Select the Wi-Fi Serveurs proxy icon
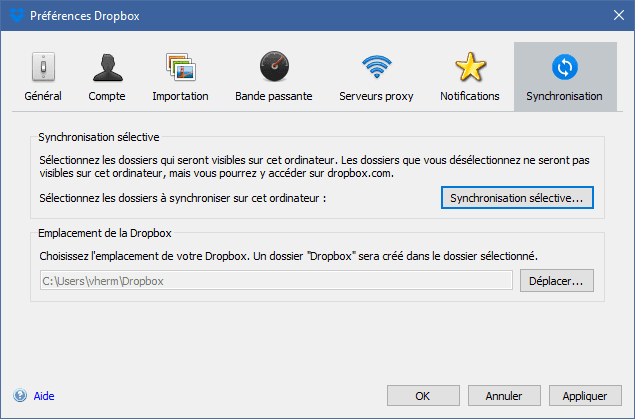 pos(377,67)
